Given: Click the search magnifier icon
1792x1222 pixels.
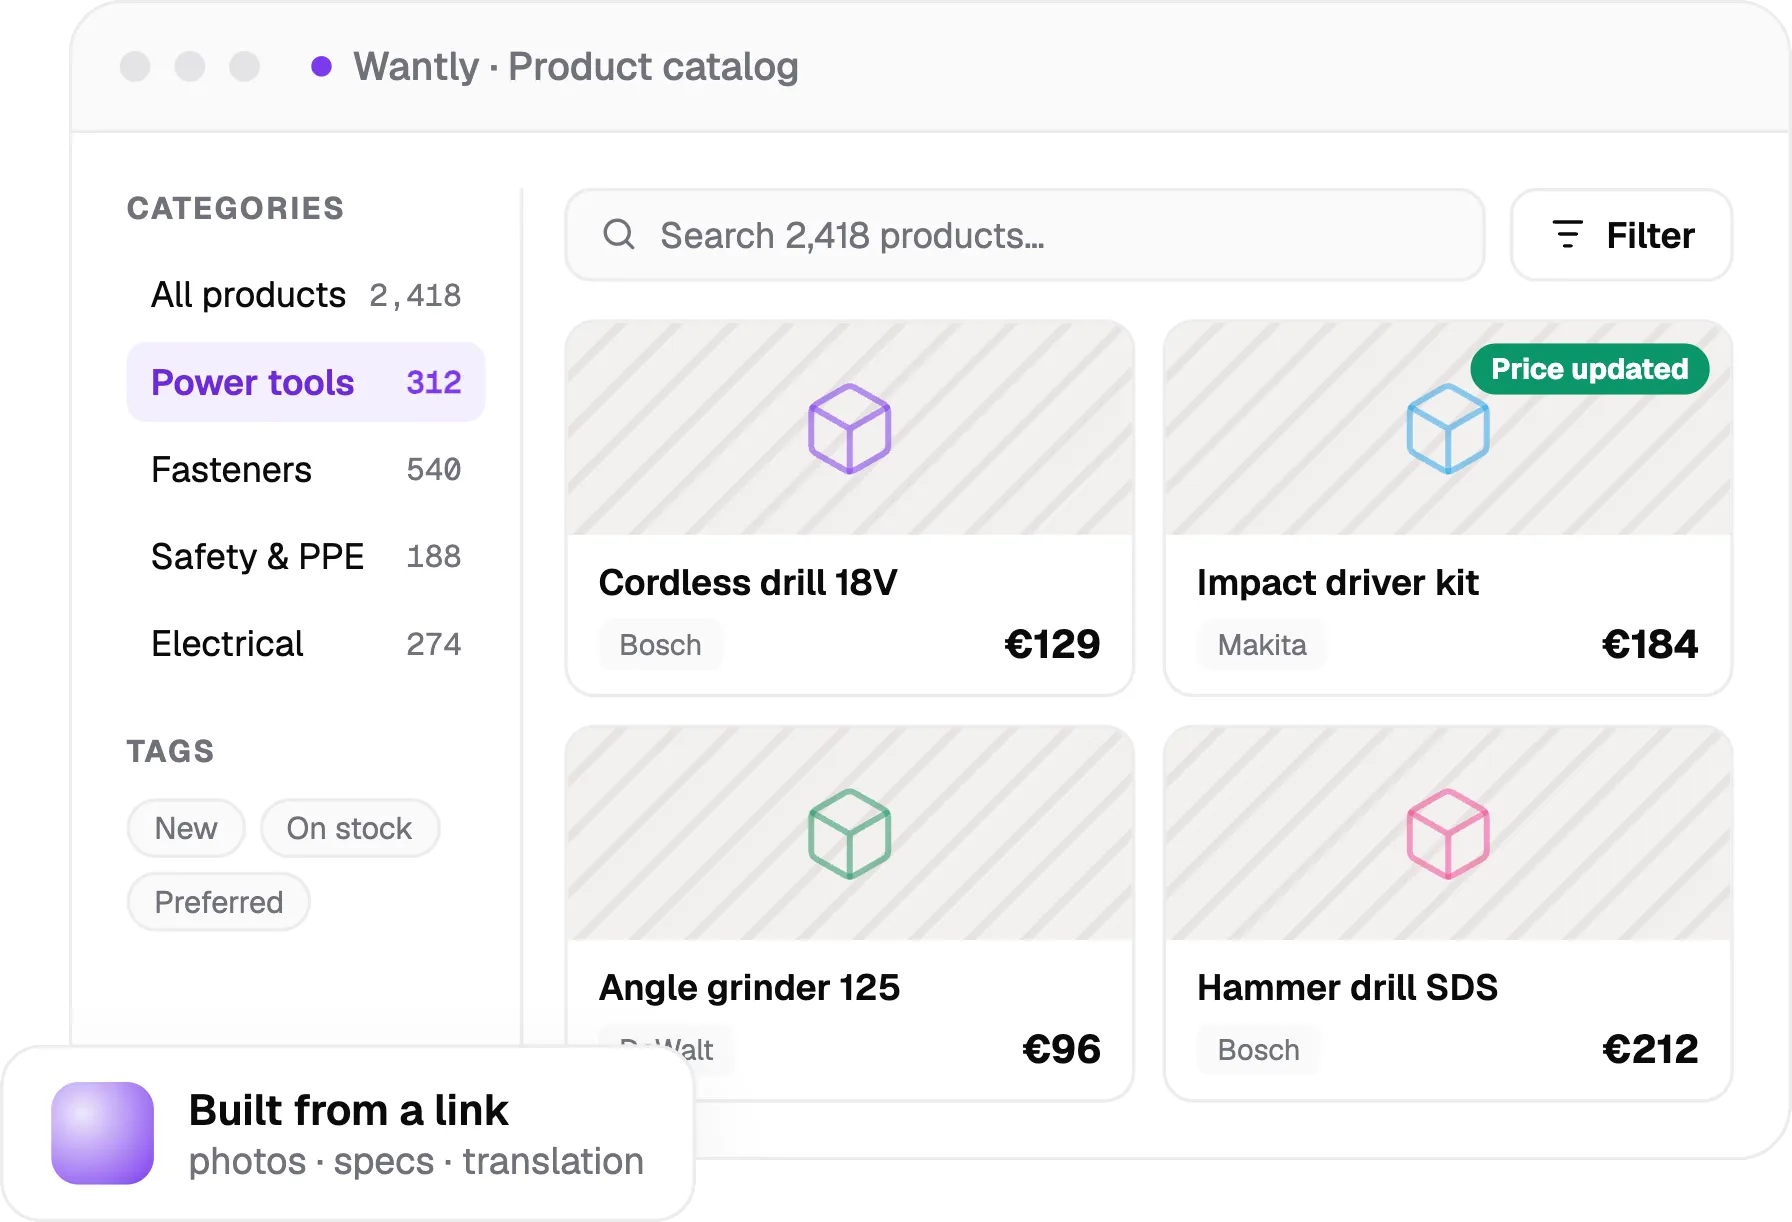Looking at the screenshot, I should [619, 235].
